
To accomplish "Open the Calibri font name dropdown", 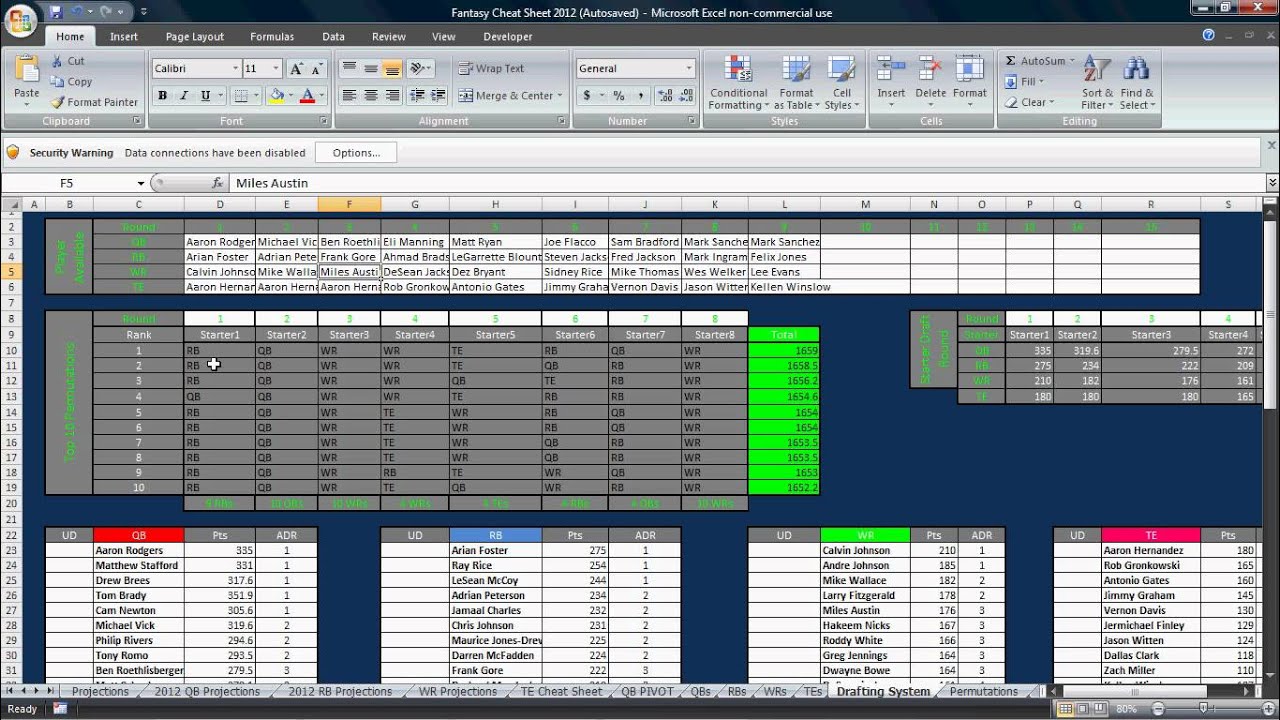I will 236,69.
